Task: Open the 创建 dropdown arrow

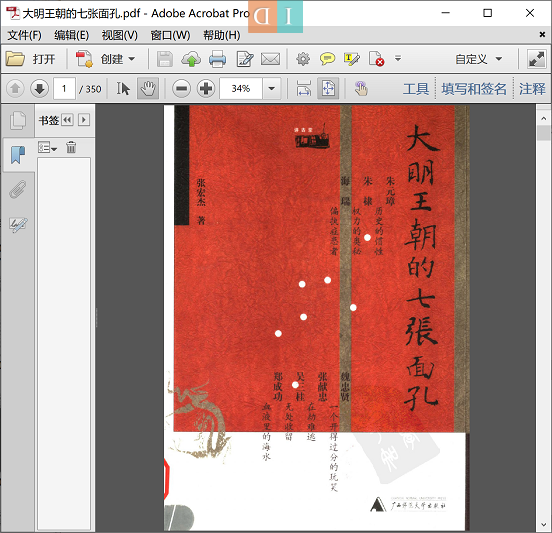Action: (132, 59)
